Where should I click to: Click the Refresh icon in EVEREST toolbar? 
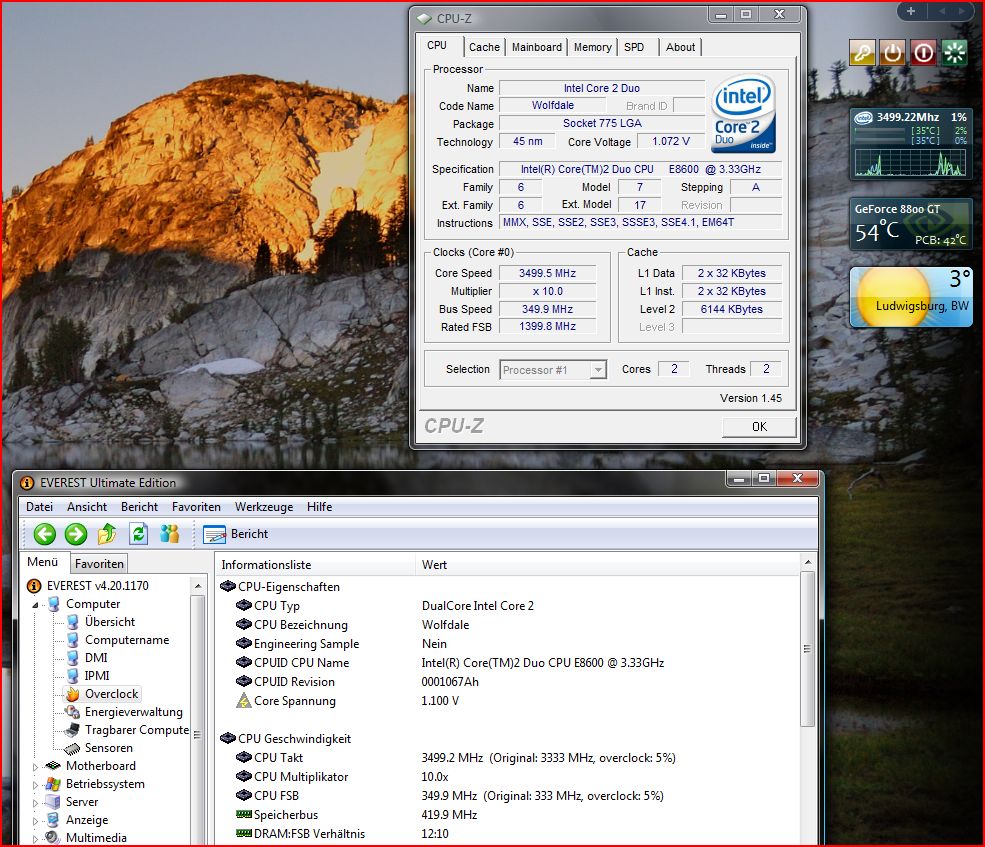(138, 534)
